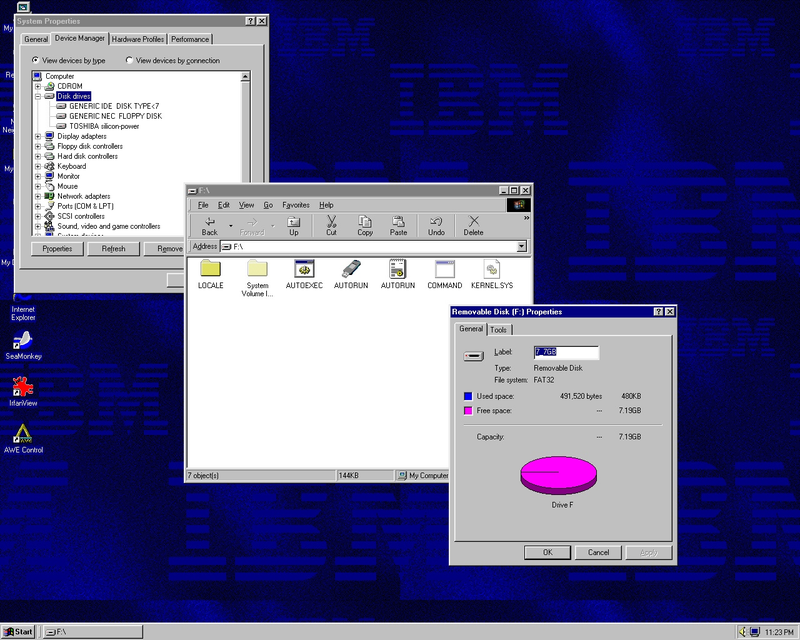Click the F:\ taskbar button
The image size is (800, 640).
point(92,632)
